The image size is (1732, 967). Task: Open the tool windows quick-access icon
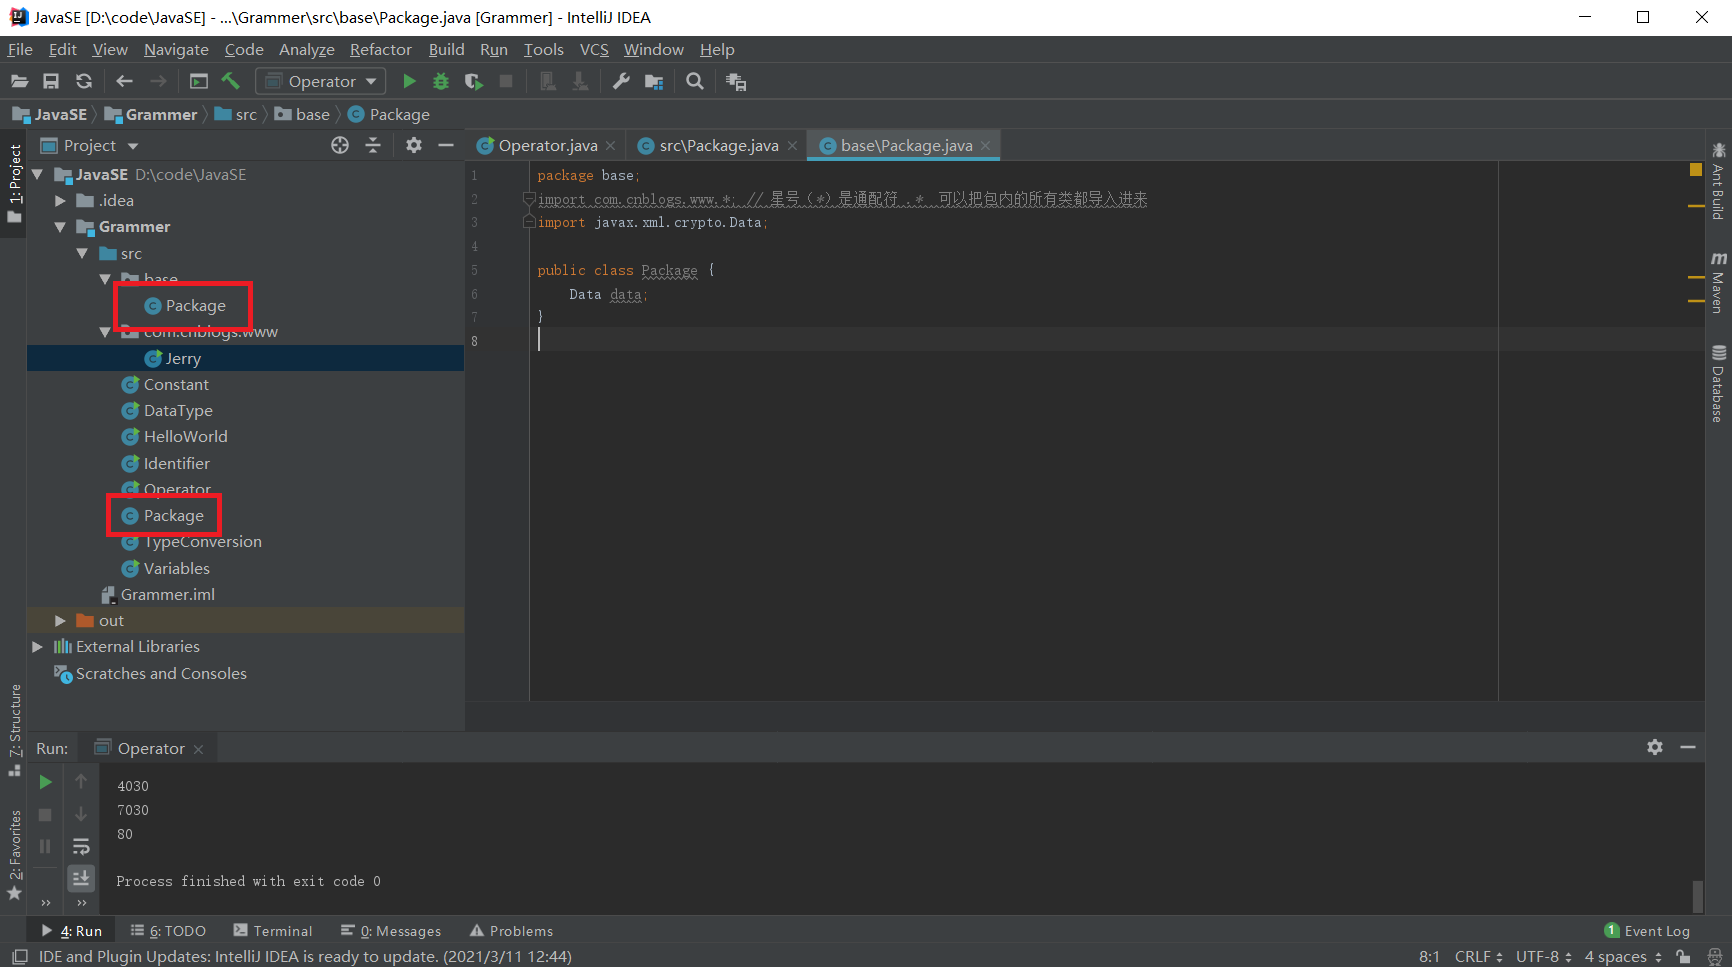click(x=19, y=957)
